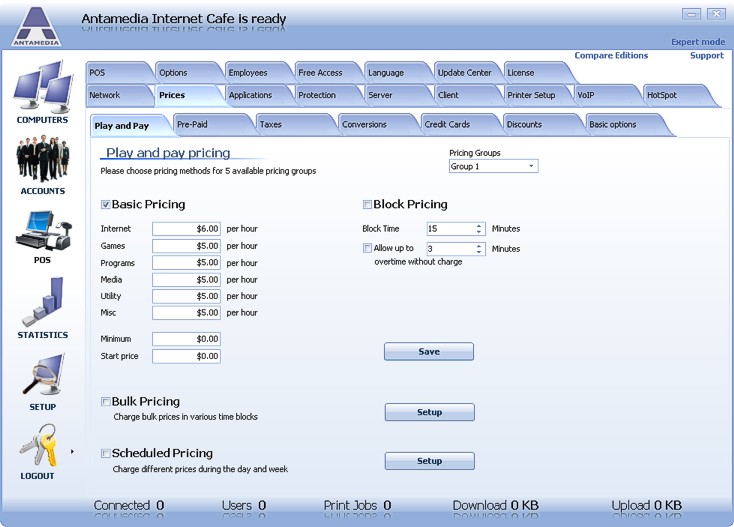The image size is (734, 527).
Task: Select the Play and Pay sub-tab
Action: point(129,125)
